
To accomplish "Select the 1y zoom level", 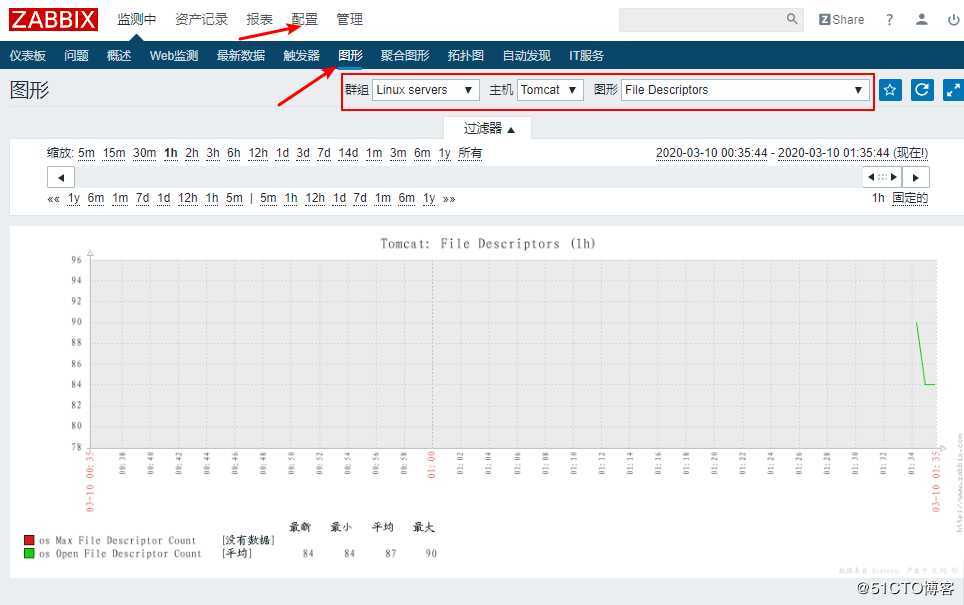I will click(x=444, y=152).
